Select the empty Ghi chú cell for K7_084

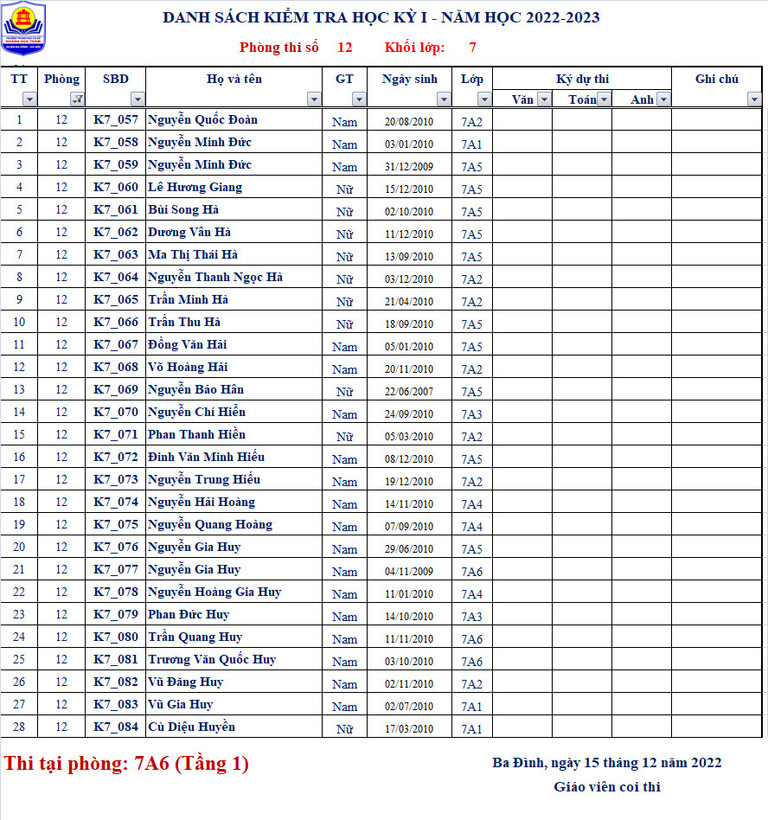point(716,727)
